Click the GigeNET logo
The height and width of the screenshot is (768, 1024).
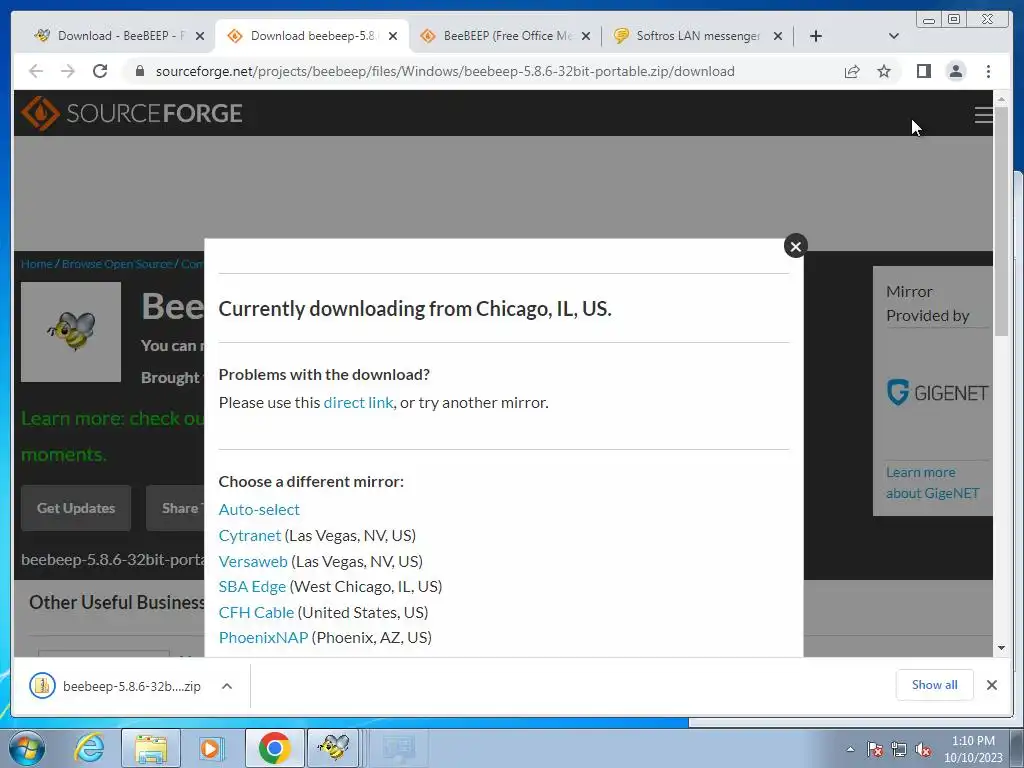[x=937, y=392]
